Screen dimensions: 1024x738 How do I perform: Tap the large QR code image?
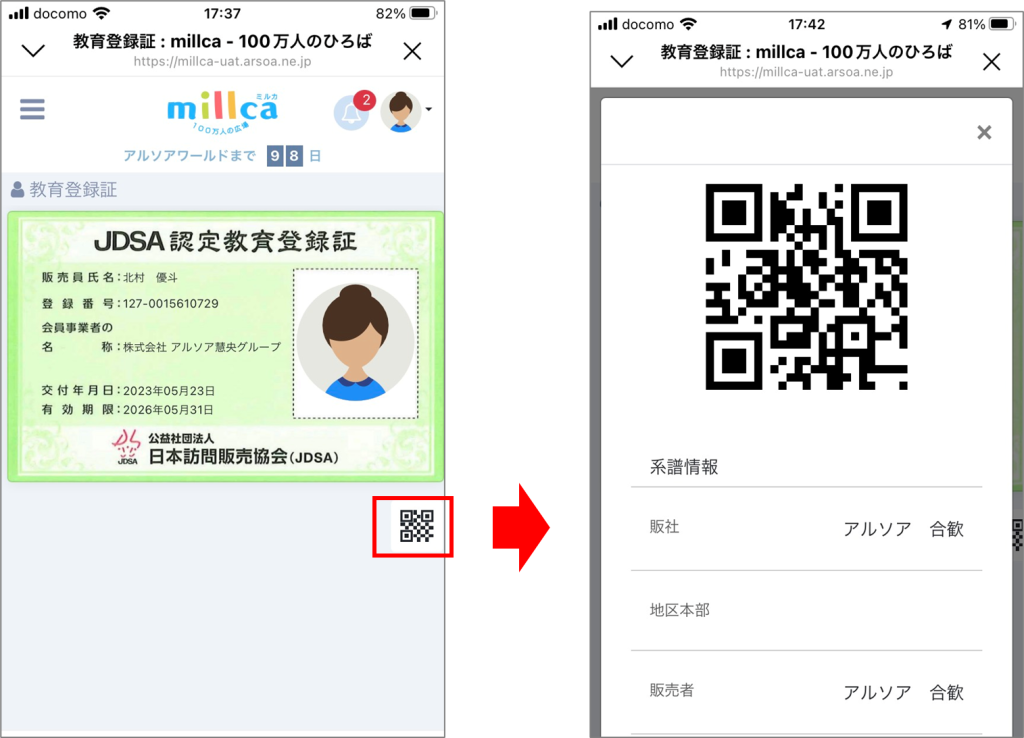pos(806,286)
